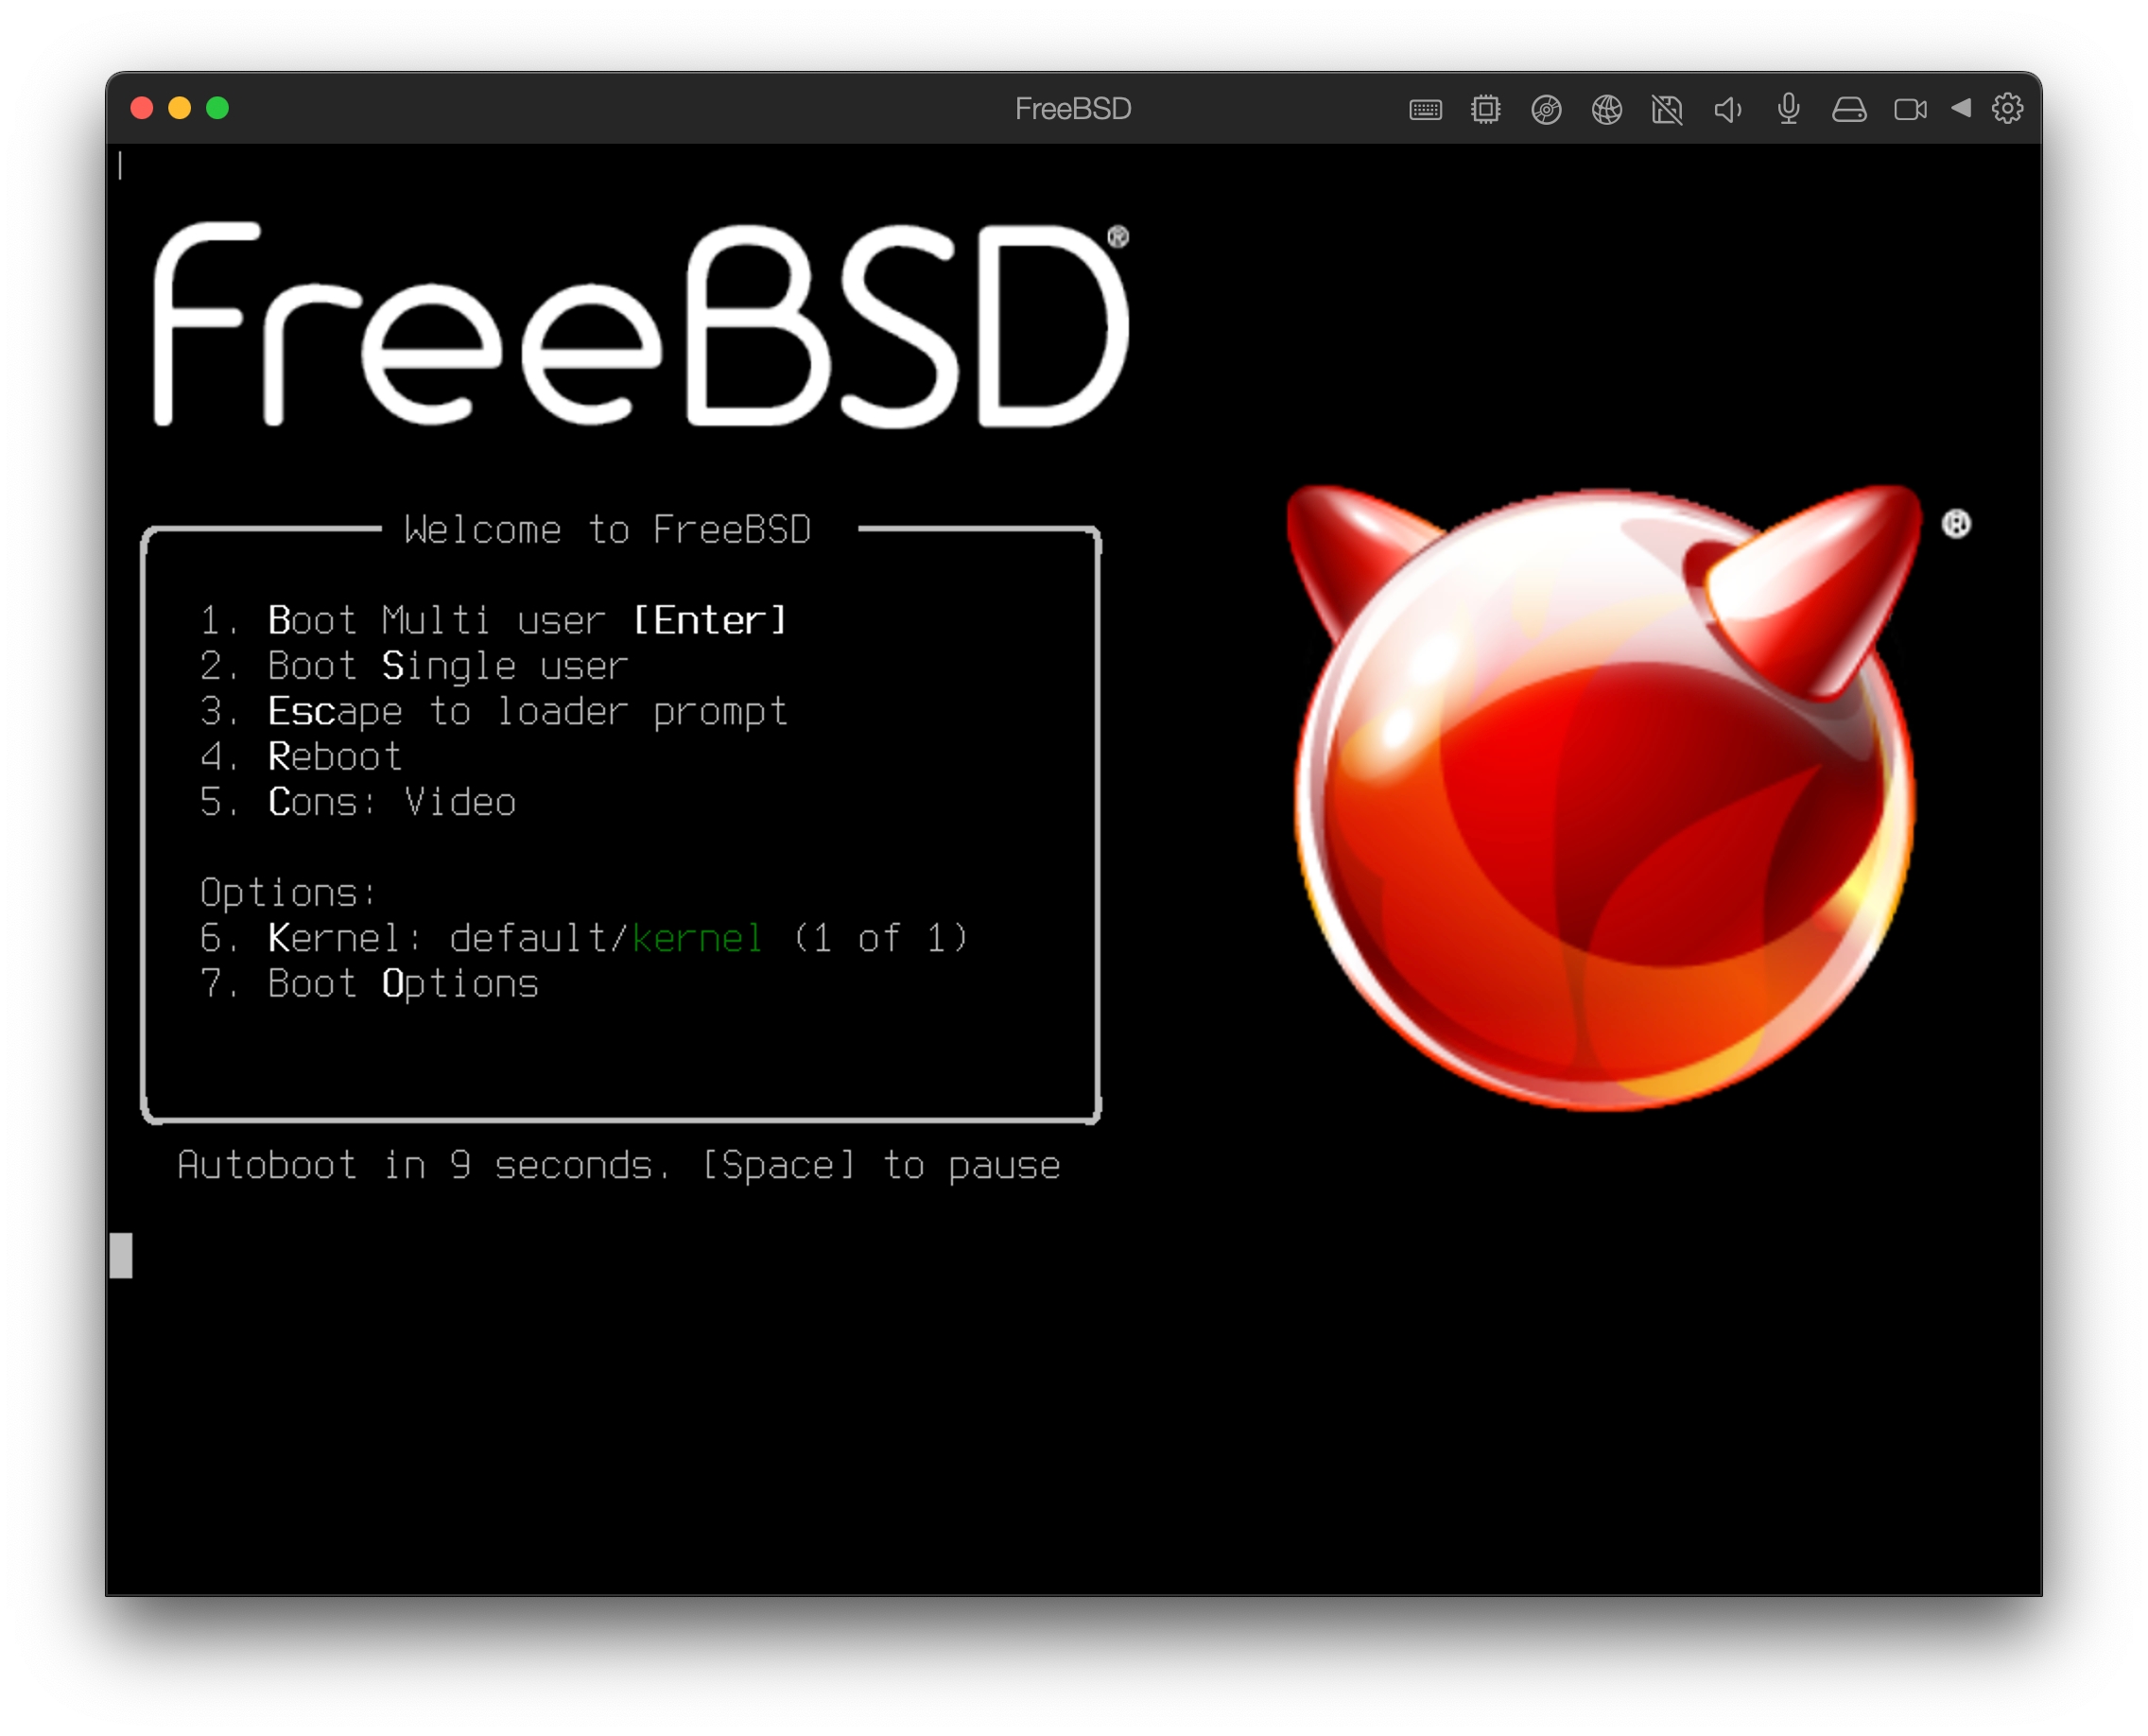
Task: Select the '7. Boot Options' entry
Action: click(x=369, y=984)
